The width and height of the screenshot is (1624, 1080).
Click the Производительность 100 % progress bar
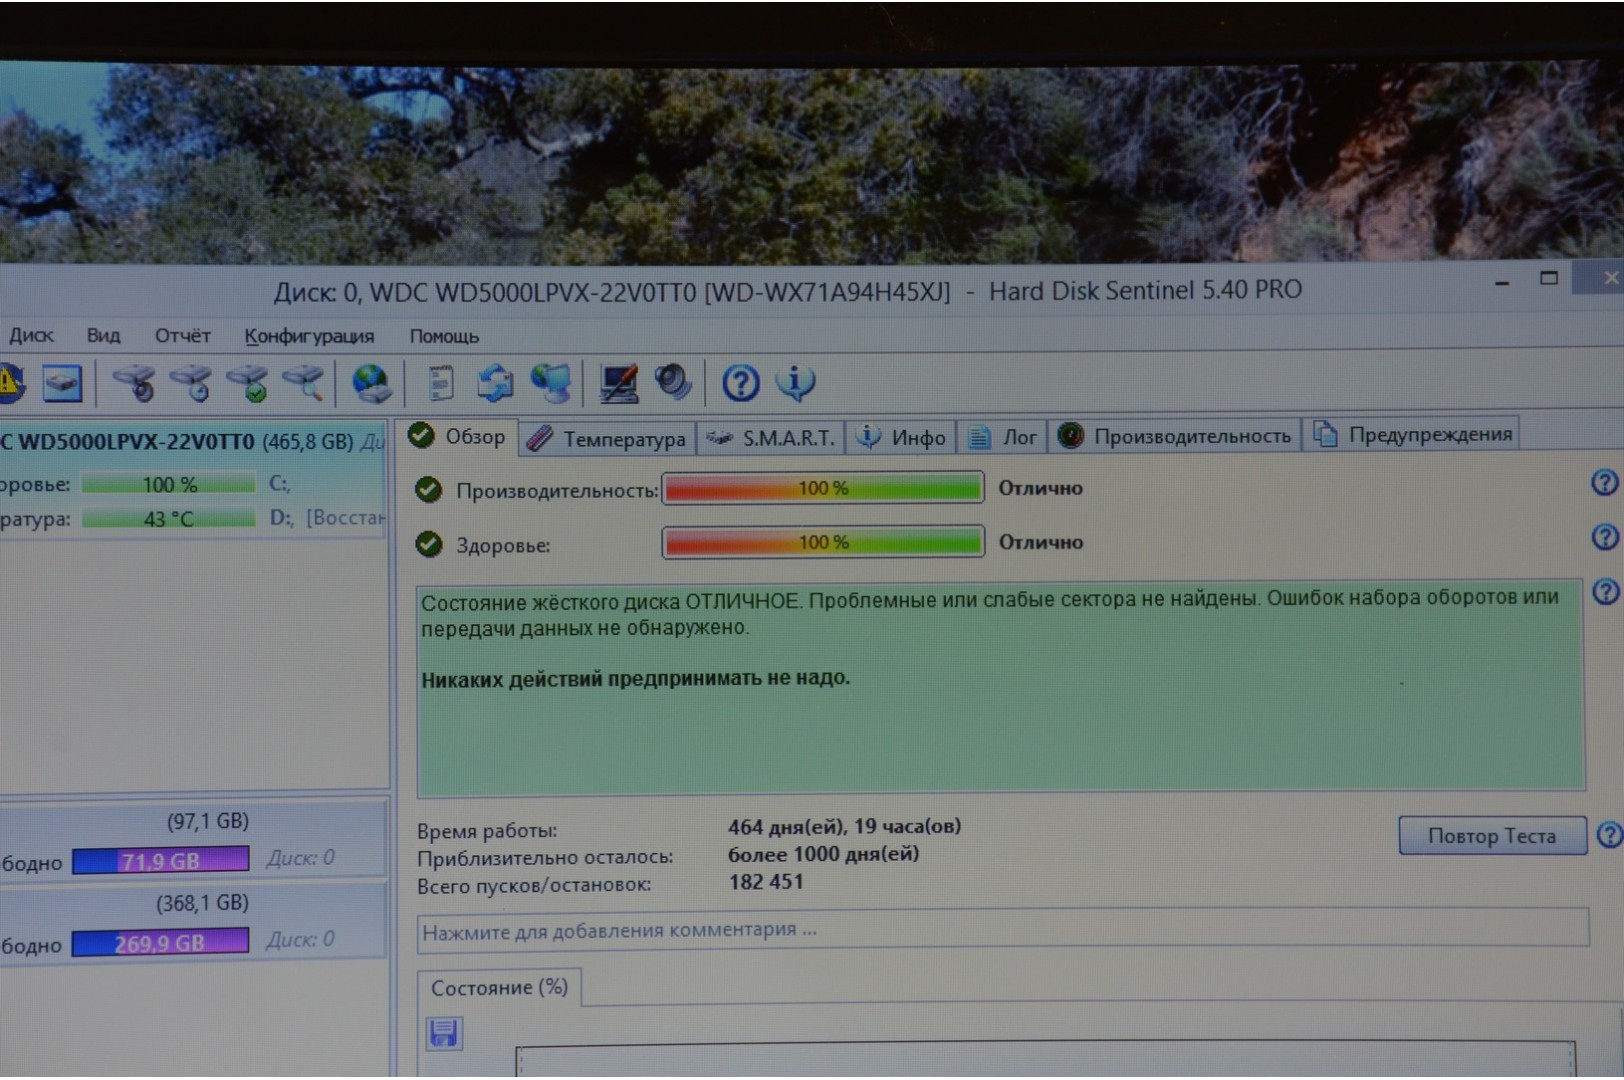tap(823, 488)
